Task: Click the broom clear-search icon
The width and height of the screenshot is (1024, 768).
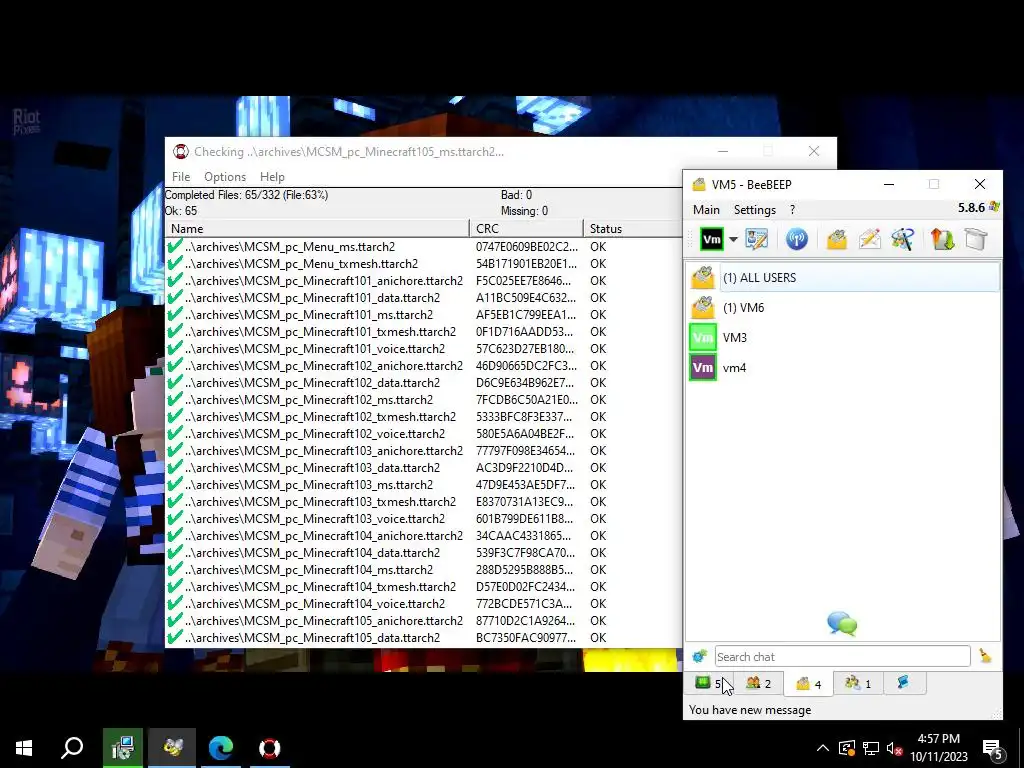Action: 985,656
